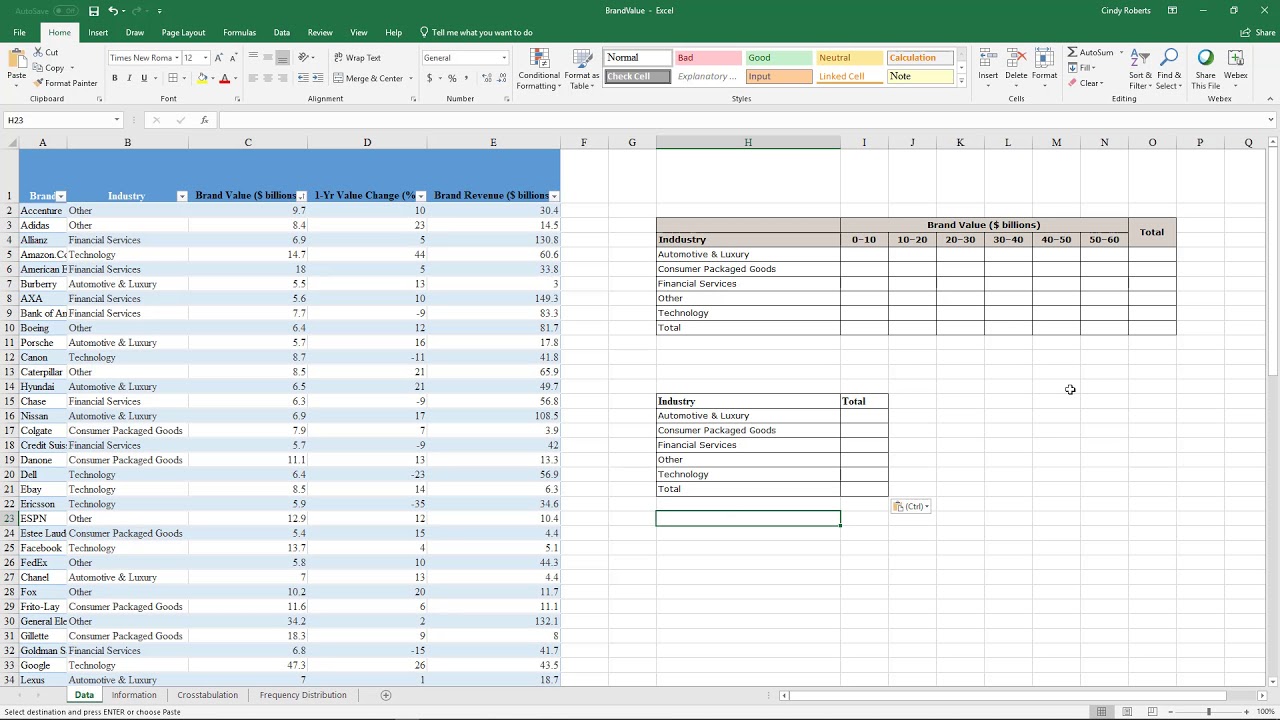The image size is (1280, 720).
Task: Open the General number format dropdown
Action: 502,58
